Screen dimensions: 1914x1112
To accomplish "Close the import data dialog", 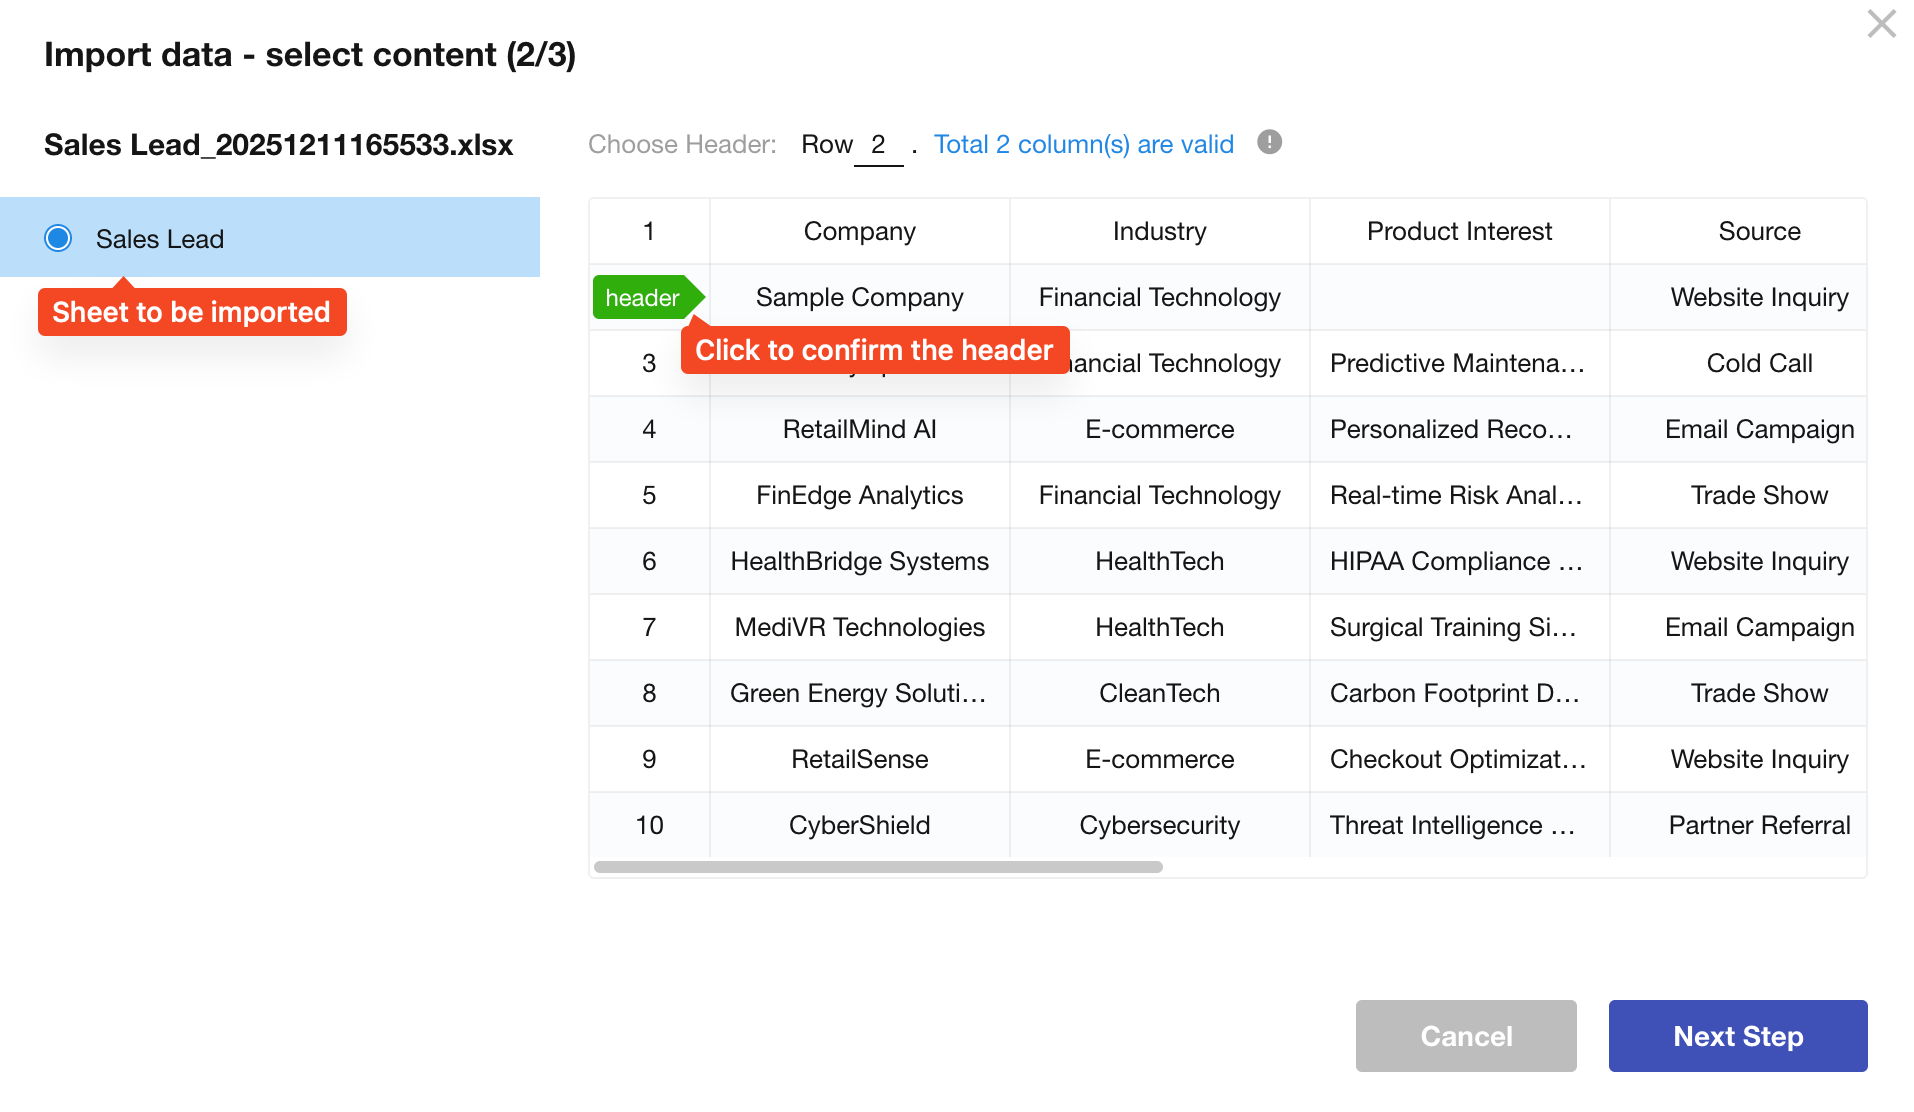I will (x=1881, y=24).
